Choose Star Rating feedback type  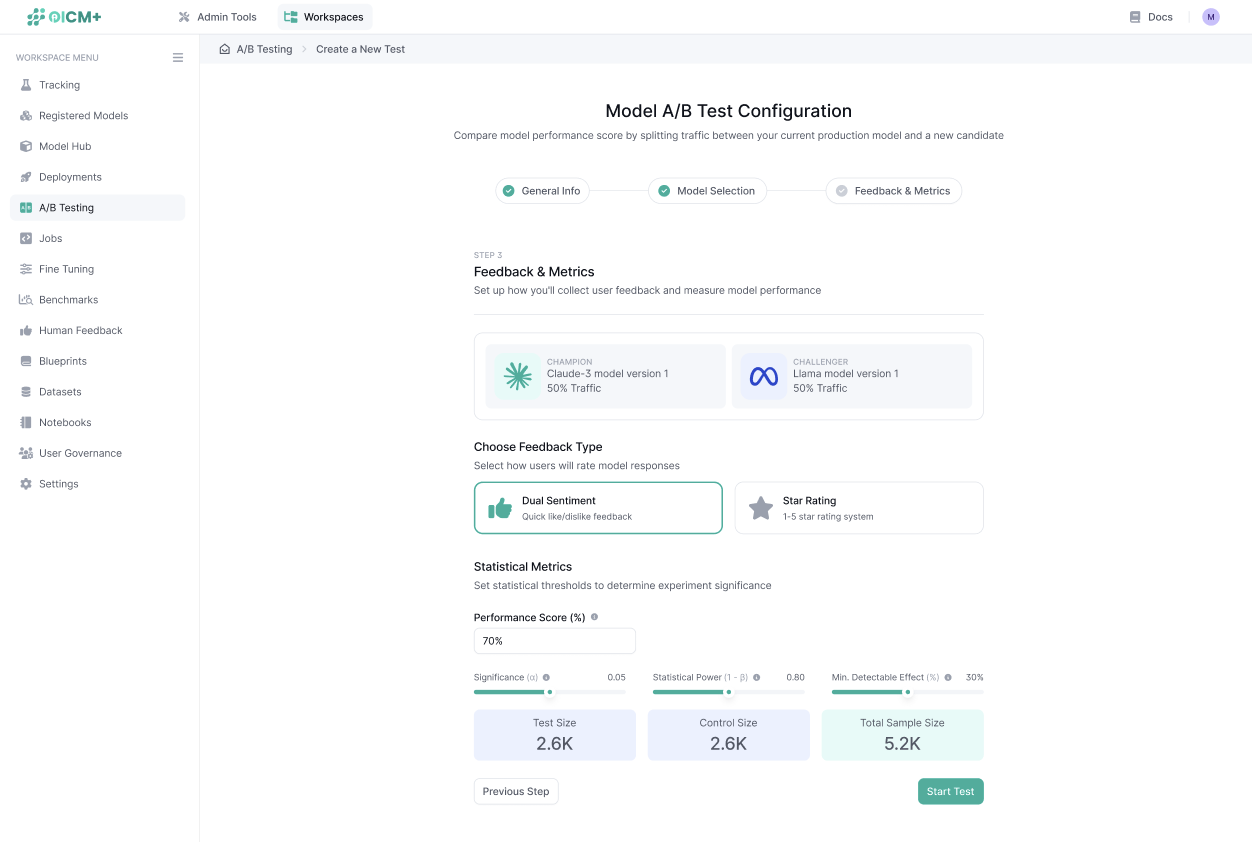click(x=858, y=508)
